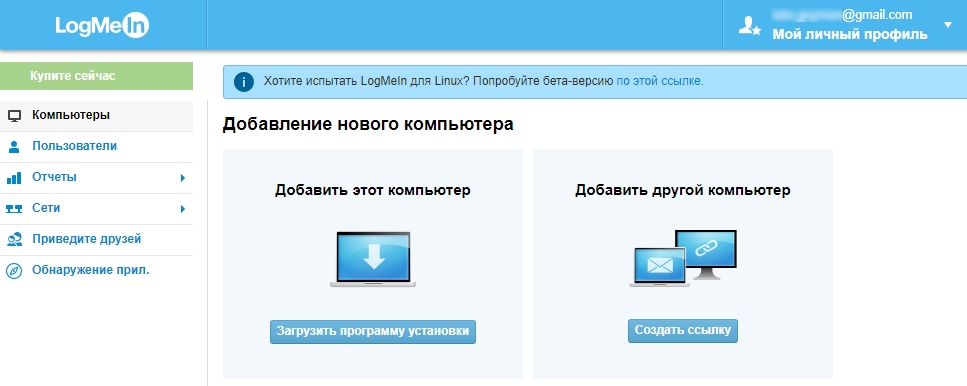
Task: Click the Добавление нового компьютера title
Action: point(368,124)
